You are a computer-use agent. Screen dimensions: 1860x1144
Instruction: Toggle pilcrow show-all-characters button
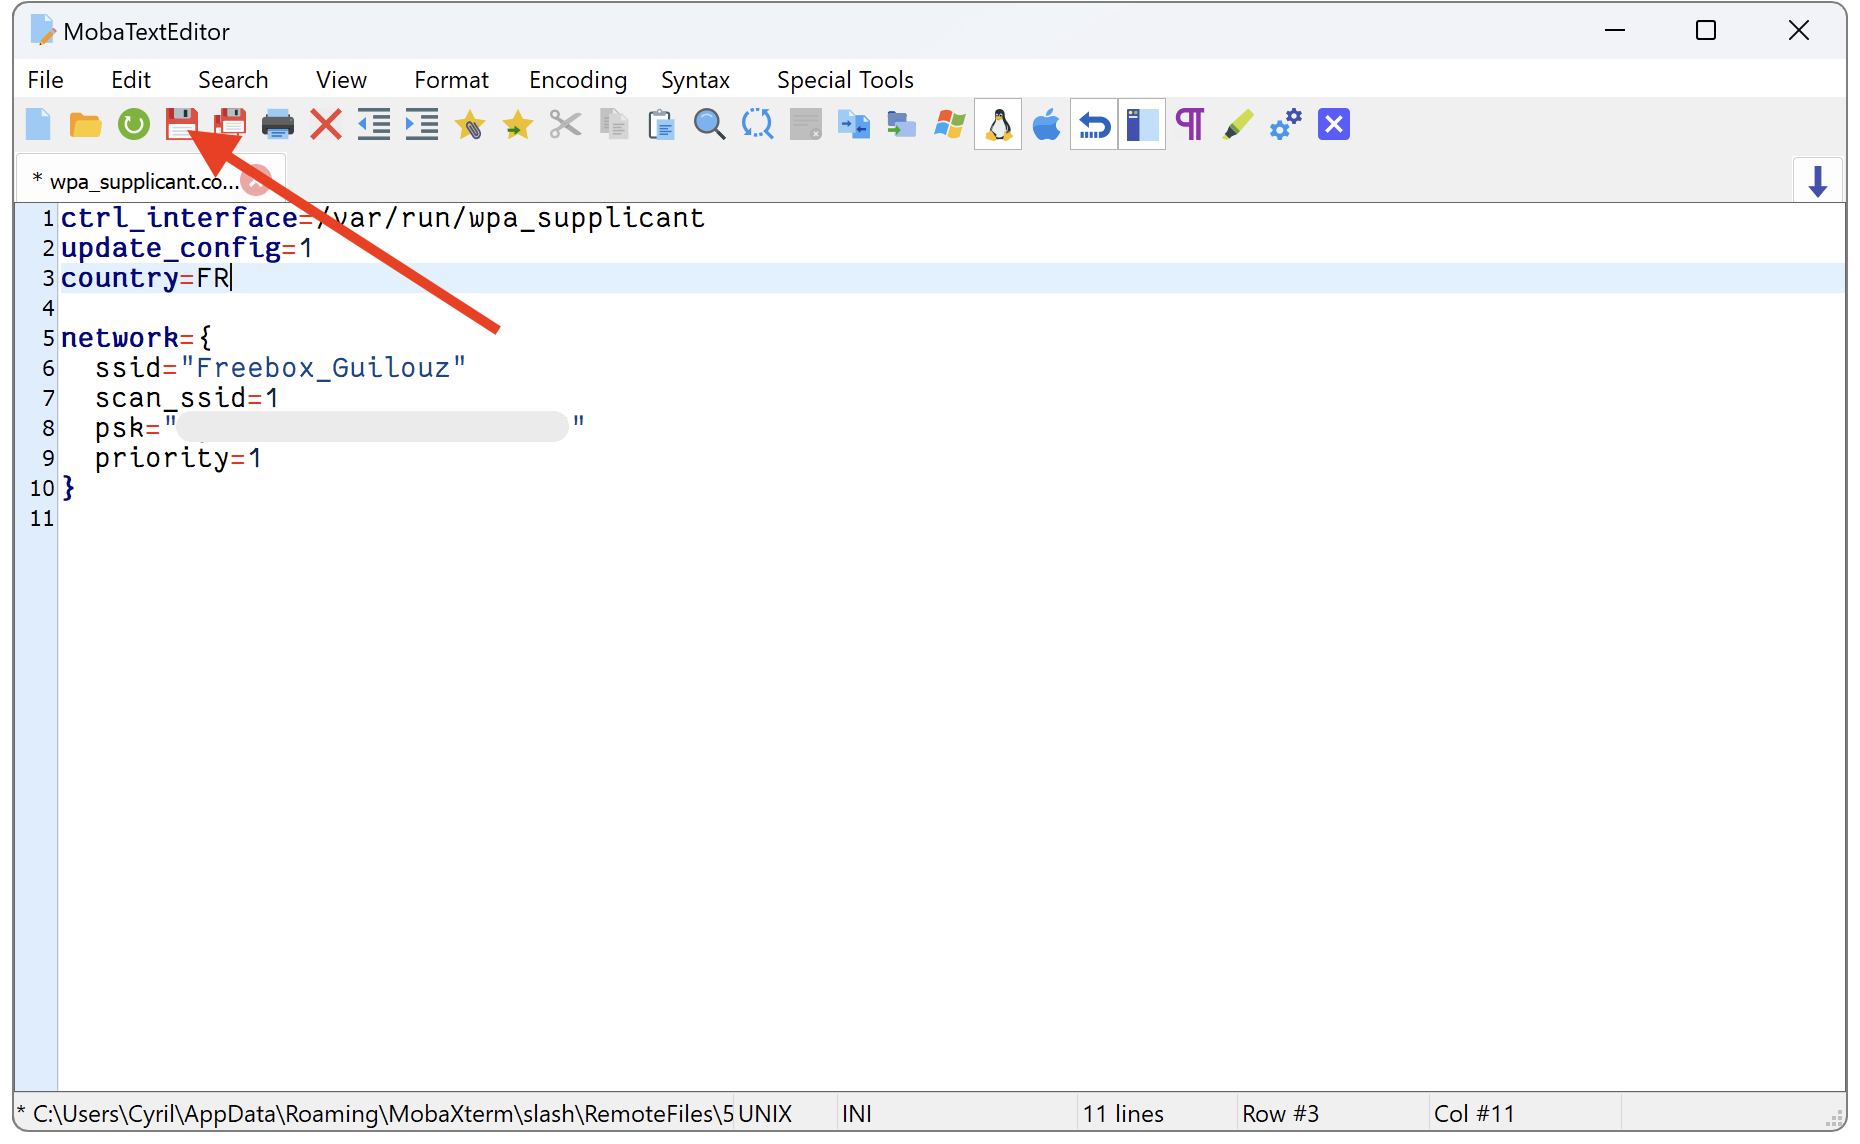pos(1189,125)
